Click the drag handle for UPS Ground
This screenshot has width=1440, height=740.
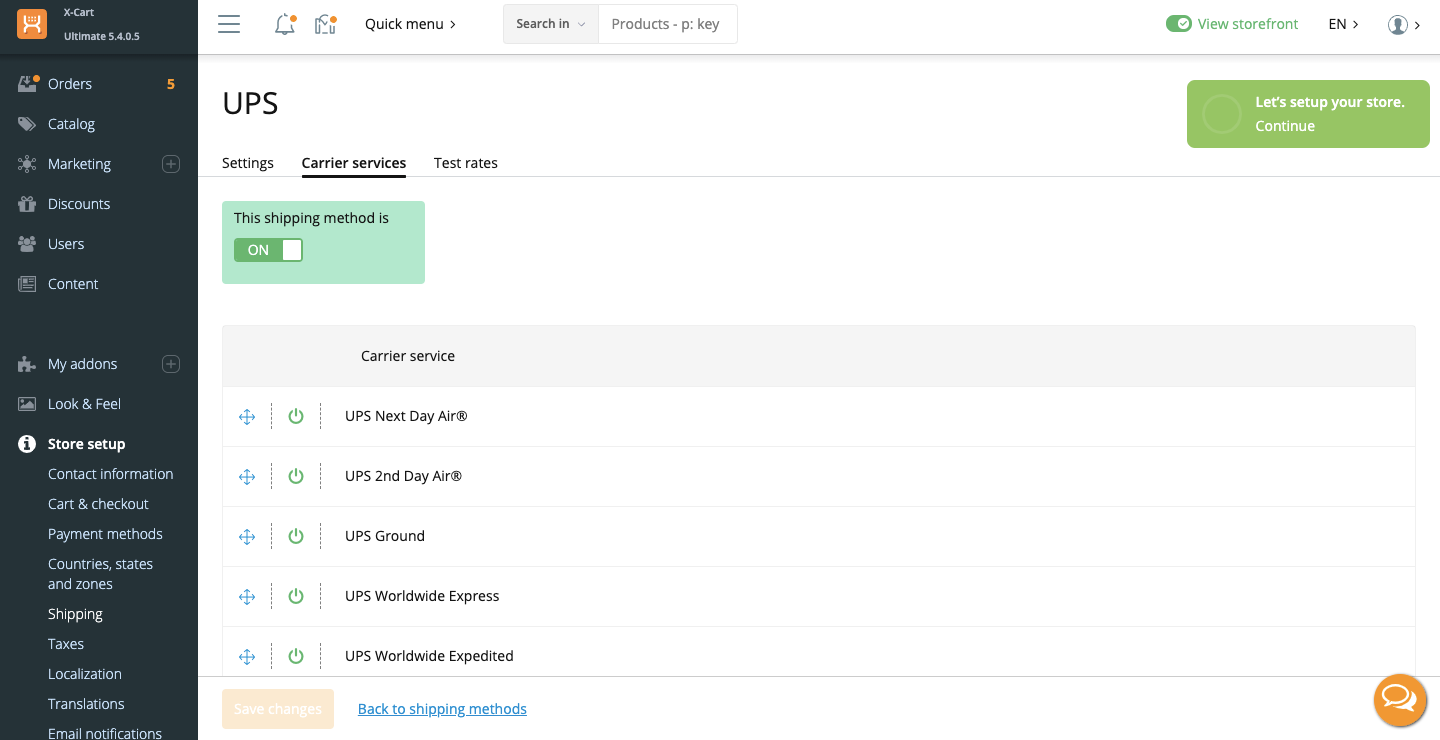click(247, 537)
